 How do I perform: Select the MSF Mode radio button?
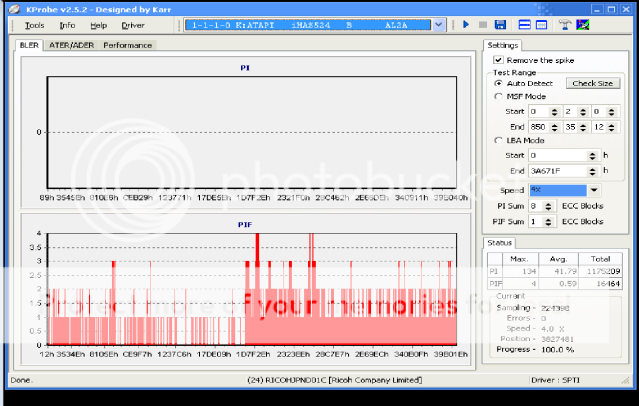click(x=499, y=97)
